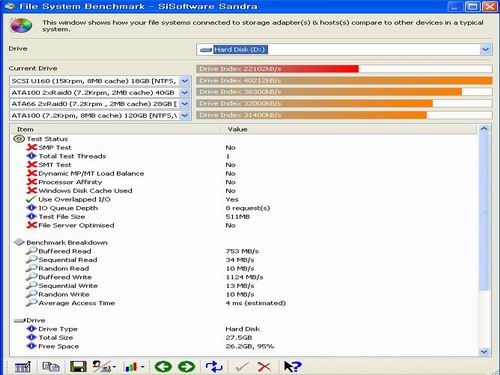500x375 pixels.
Task: Click the red X icon beside SMT Test
Action: (x=32, y=165)
